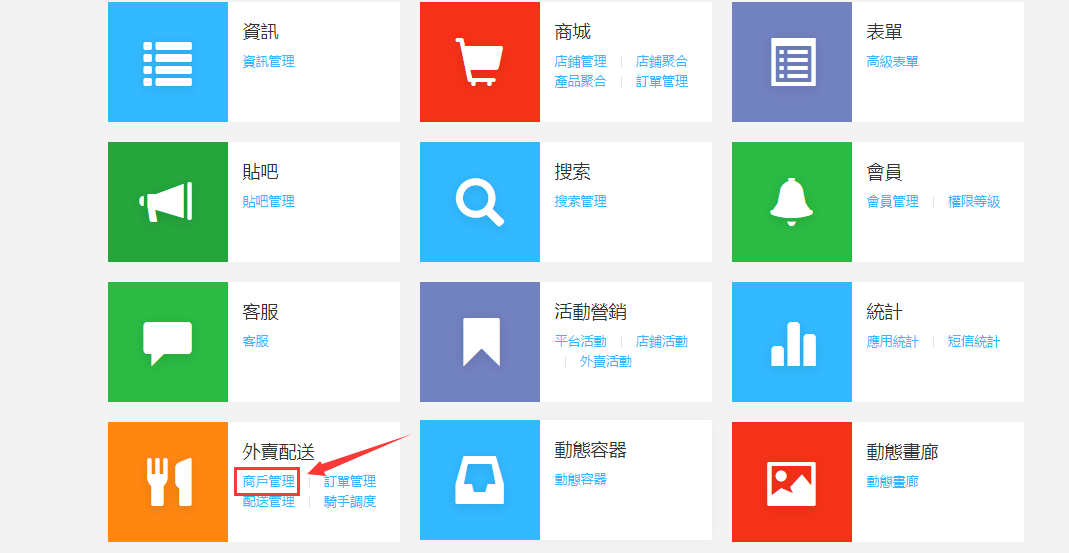
Task: Click the 商城 shopping cart icon
Action: (x=479, y=62)
